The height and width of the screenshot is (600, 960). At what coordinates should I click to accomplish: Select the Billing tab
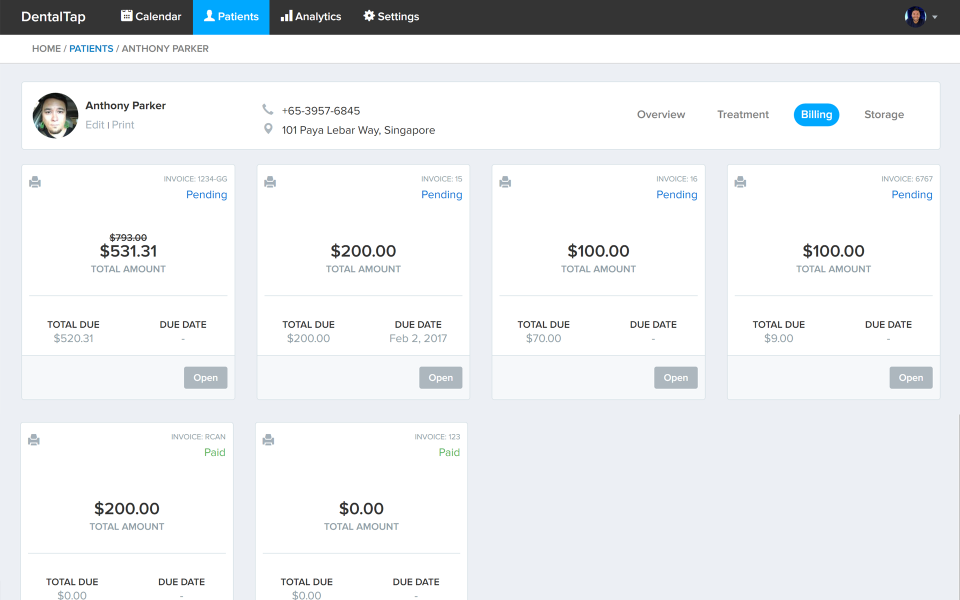tap(816, 114)
